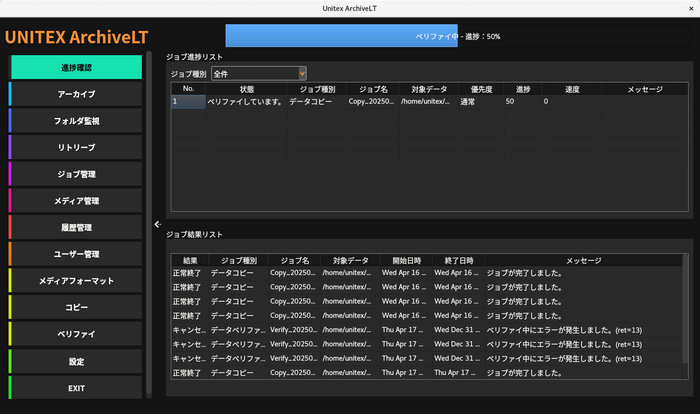Open the メディアフォーマット page
Viewport: 700px width, 414px height.
coord(76,280)
